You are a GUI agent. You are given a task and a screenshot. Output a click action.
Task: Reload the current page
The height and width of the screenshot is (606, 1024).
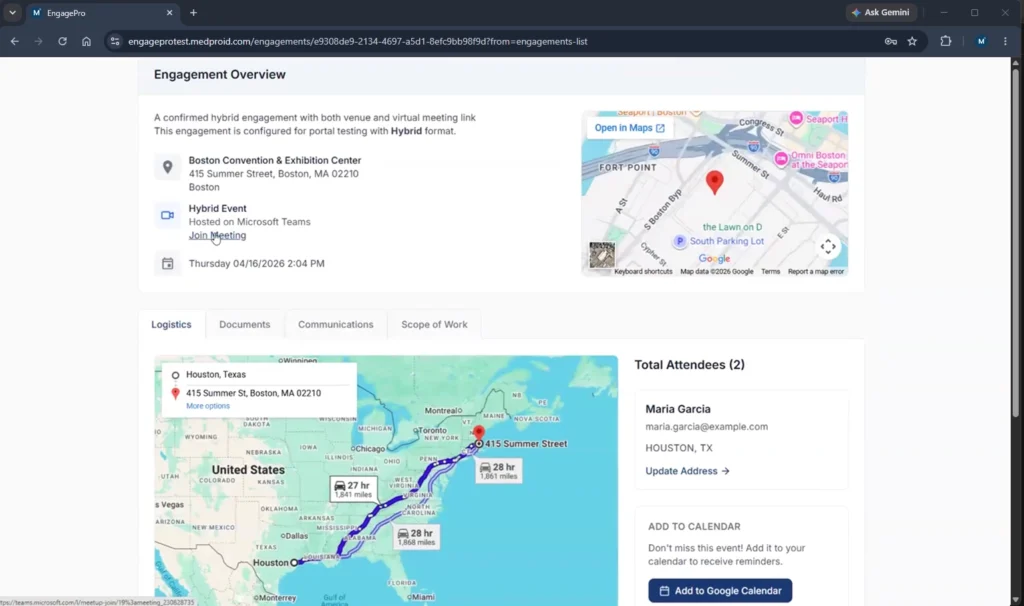coord(62,41)
